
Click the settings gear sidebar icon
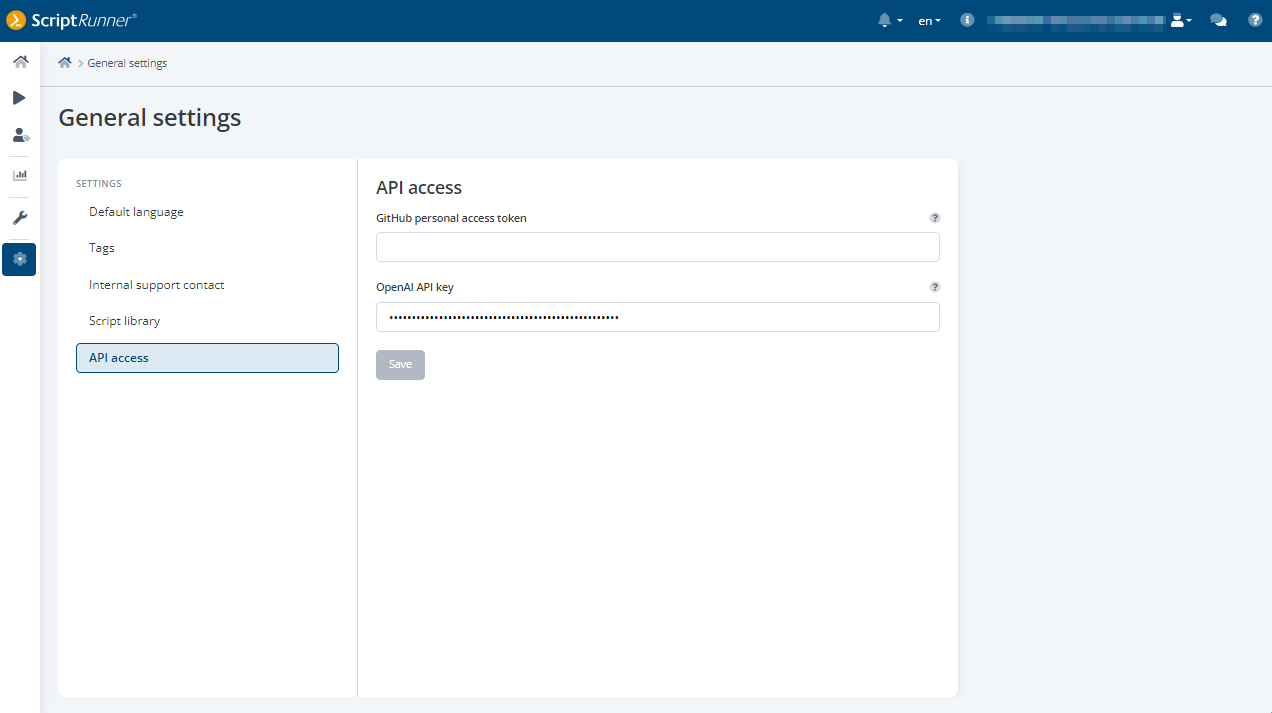coord(19,259)
